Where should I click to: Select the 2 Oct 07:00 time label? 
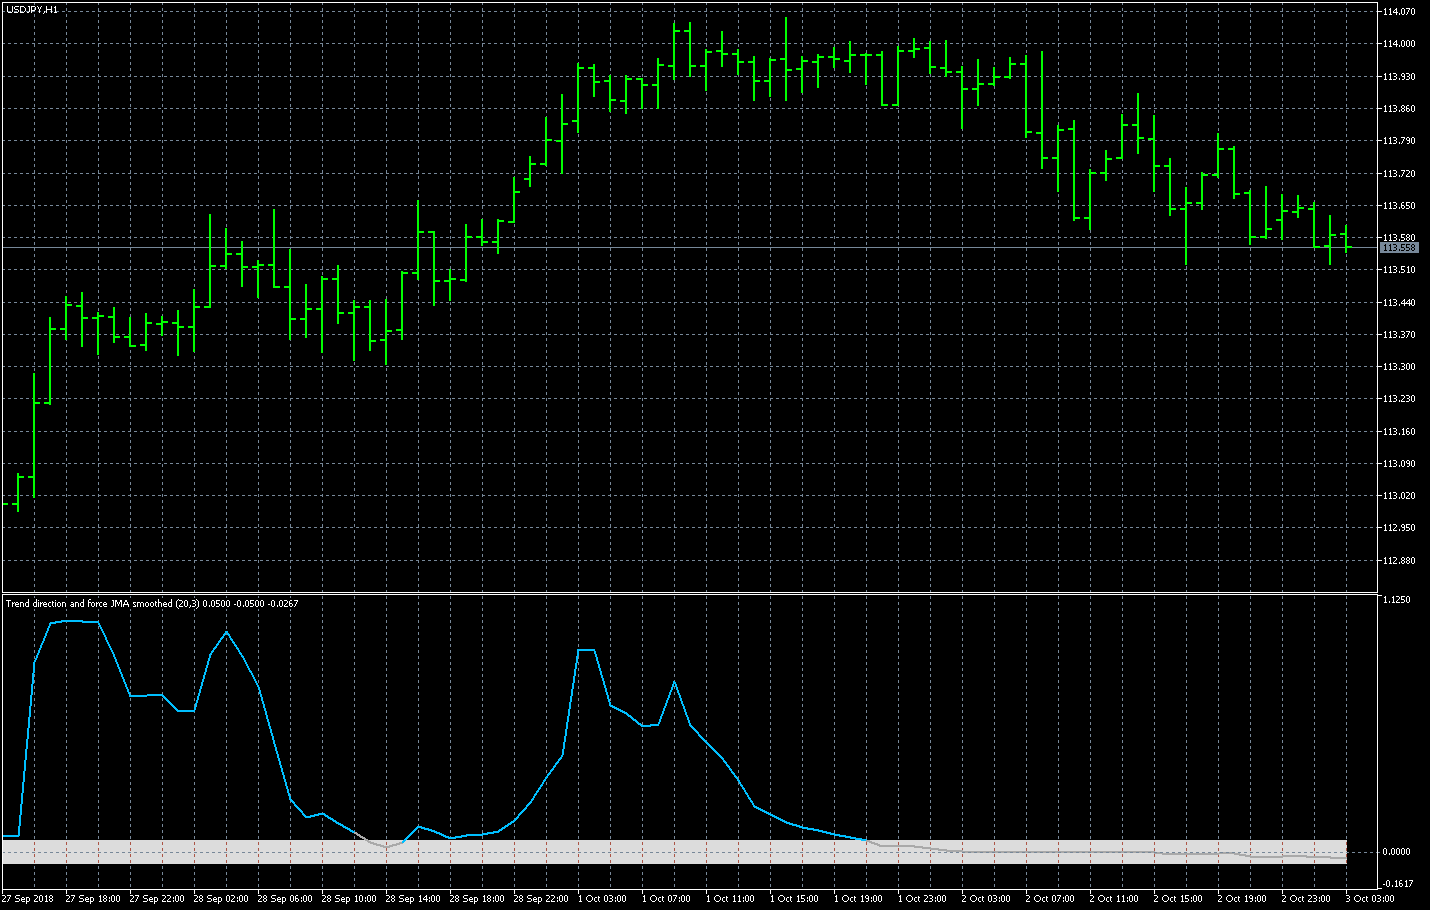tap(1050, 898)
